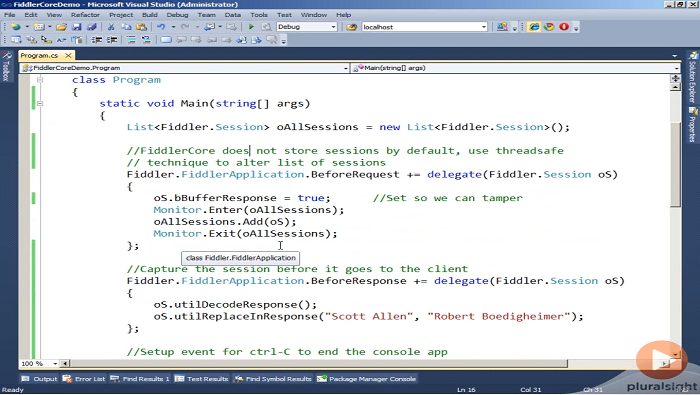This screenshot has width=700, height=395.
Task: Open the Solution Explorer side tab
Action: [693, 77]
